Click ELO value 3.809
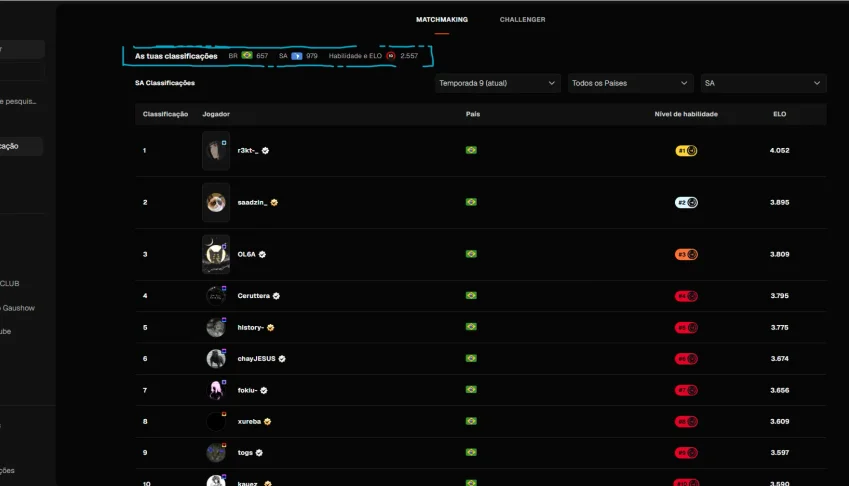 point(780,254)
